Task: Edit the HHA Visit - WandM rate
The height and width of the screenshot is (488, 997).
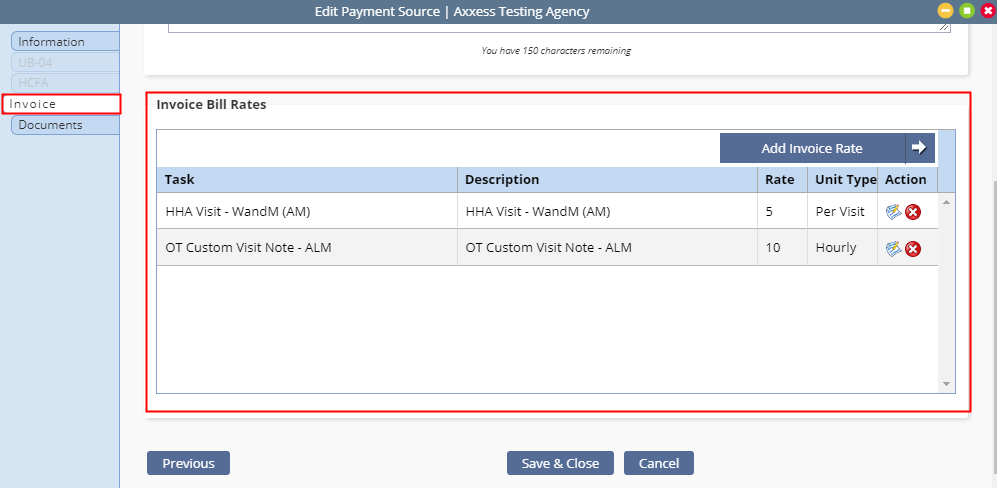Action: point(894,212)
